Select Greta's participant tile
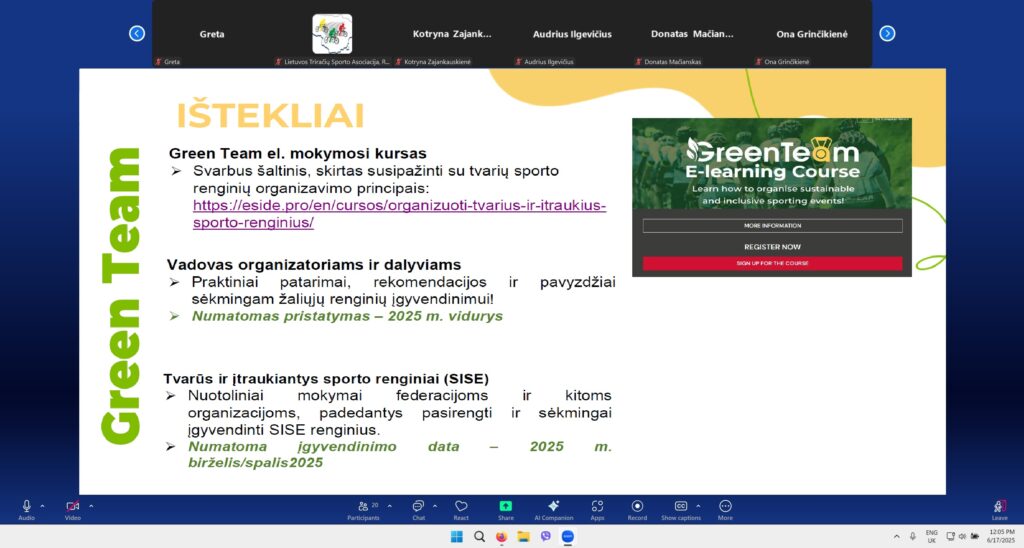Image resolution: width=1024 pixels, height=548 pixels. 212,34
